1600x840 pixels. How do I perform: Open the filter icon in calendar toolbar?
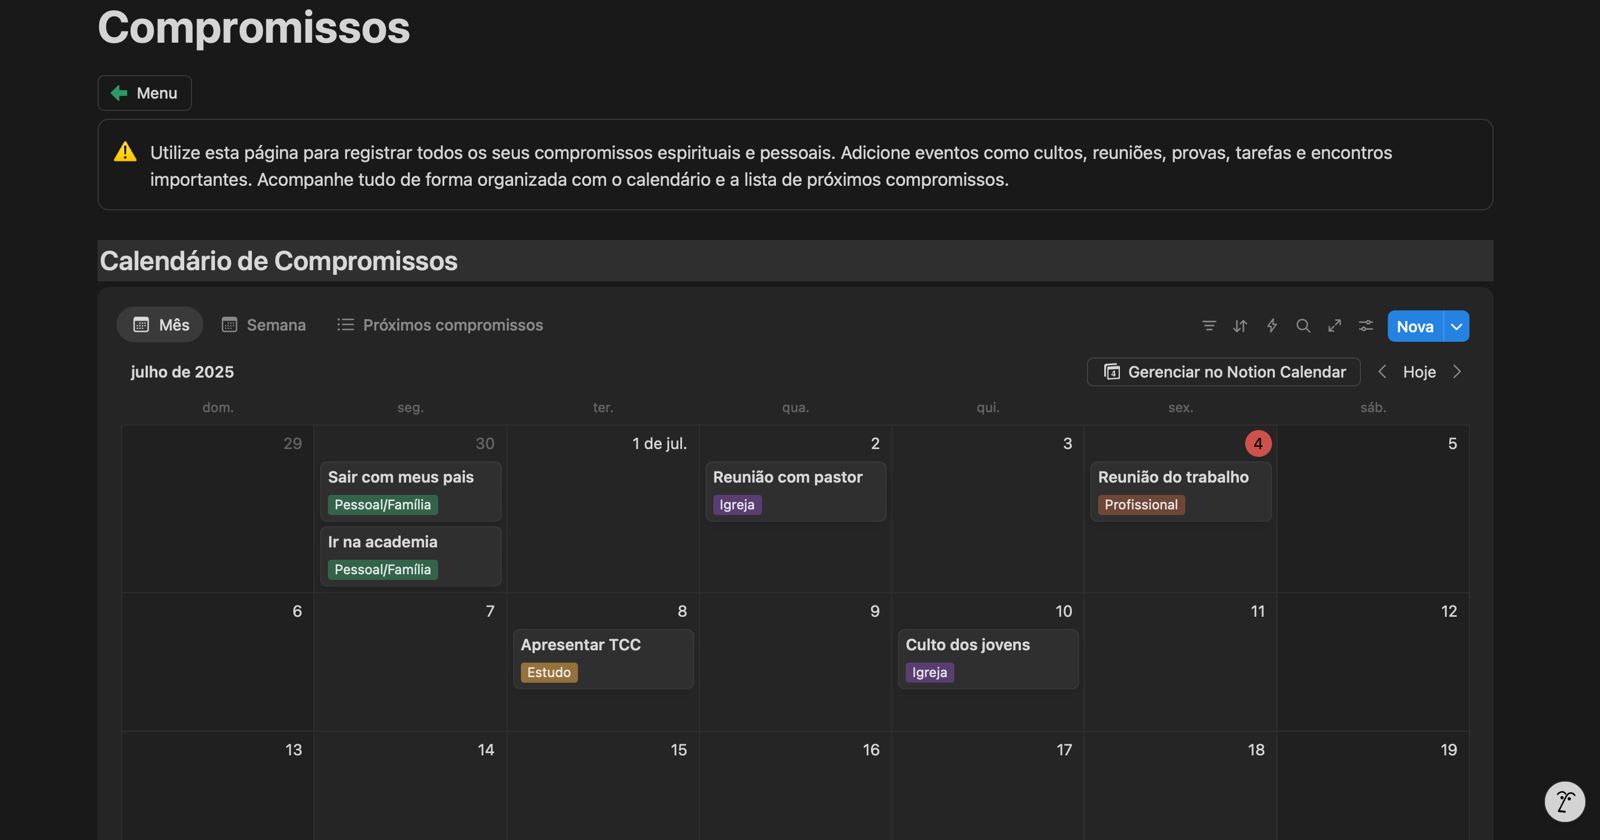point(1209,326)
